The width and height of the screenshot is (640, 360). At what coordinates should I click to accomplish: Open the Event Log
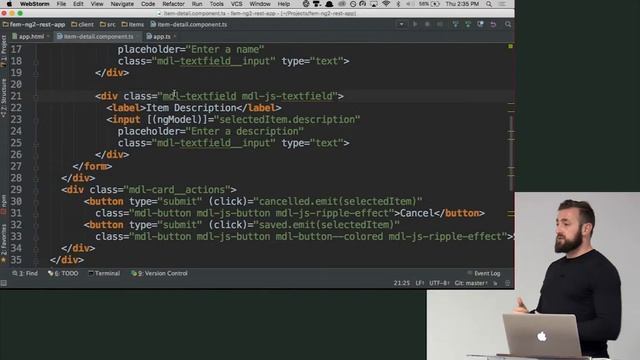pos(484,273)
